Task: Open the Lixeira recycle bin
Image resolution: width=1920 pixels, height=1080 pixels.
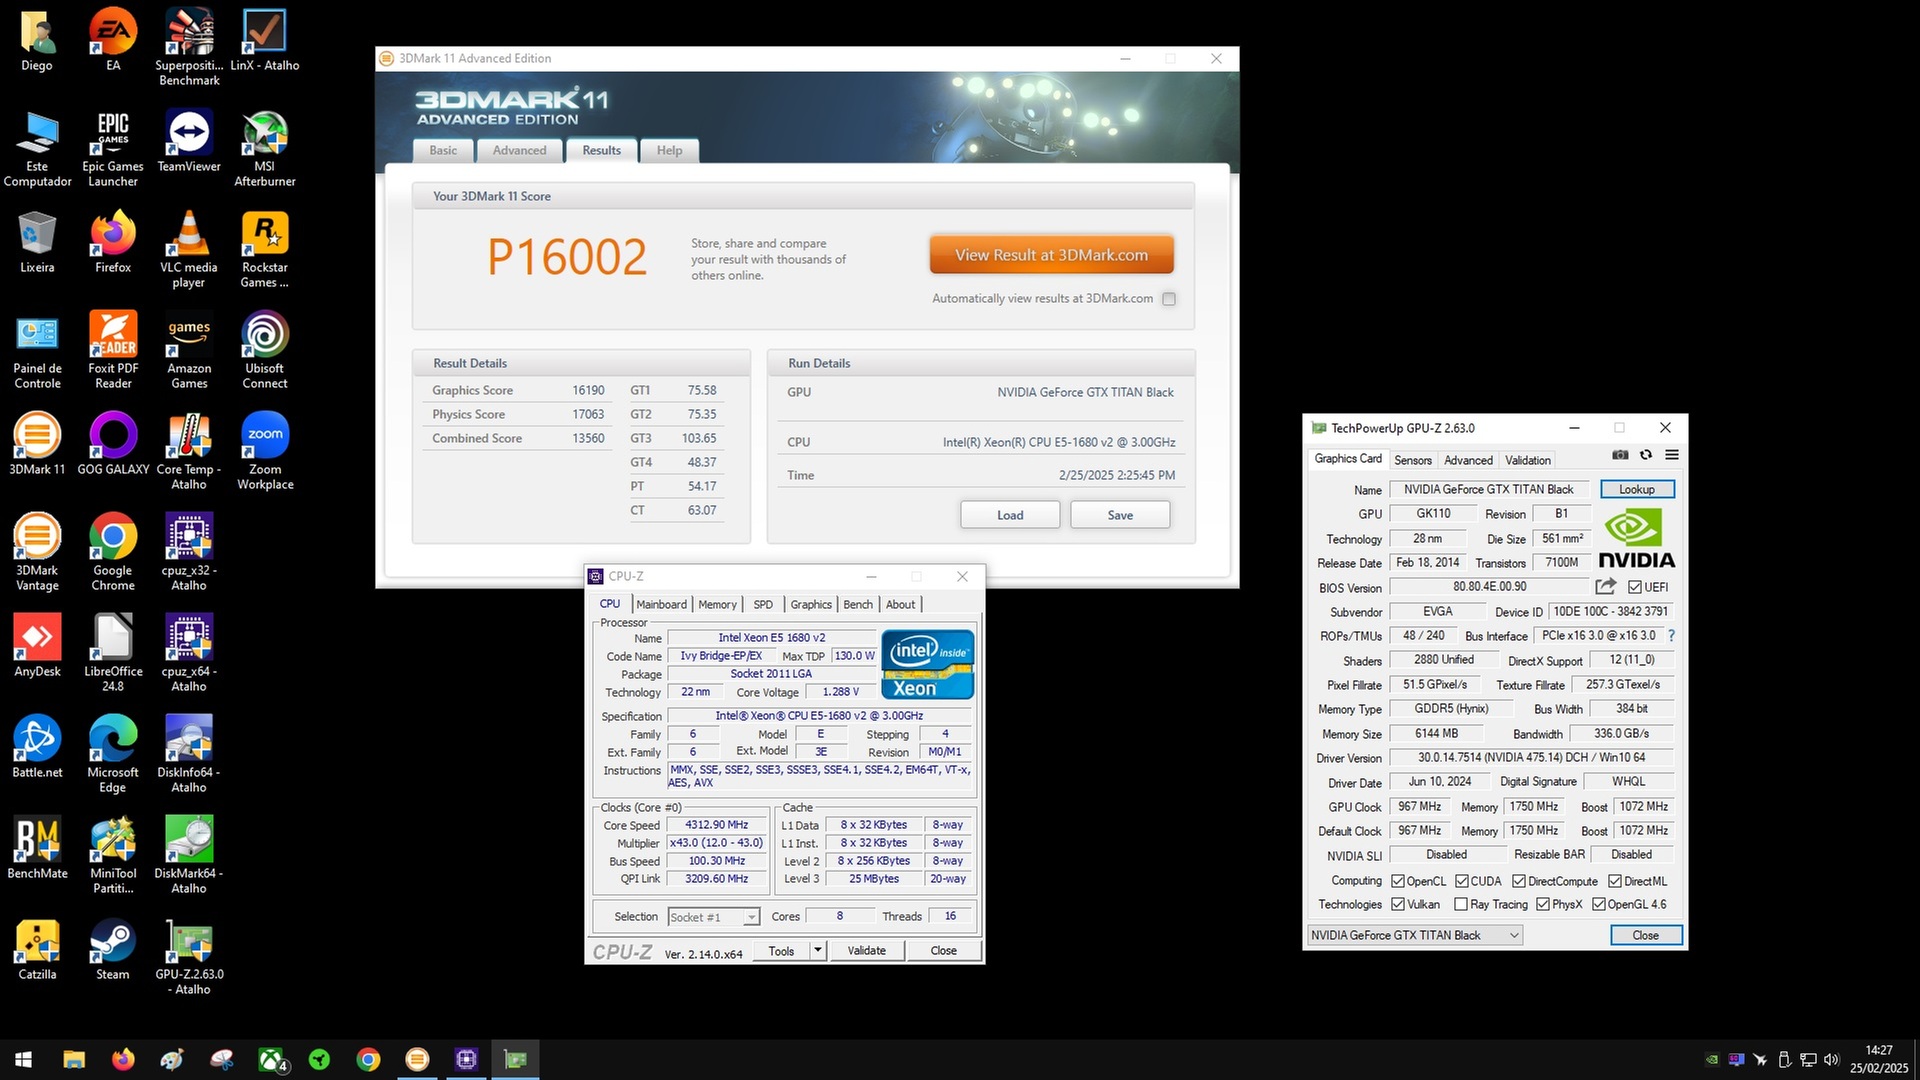Action: pos(37,242)
